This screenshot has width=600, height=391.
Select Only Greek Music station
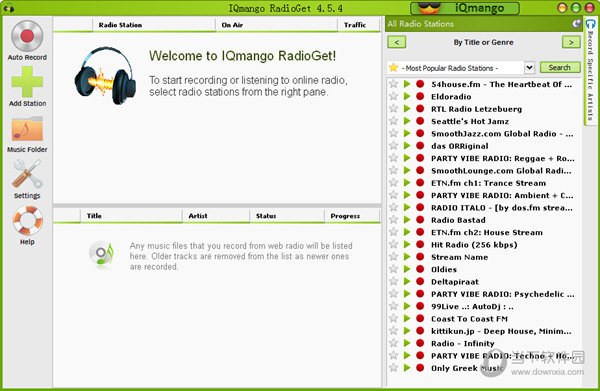tap(468, 368)
